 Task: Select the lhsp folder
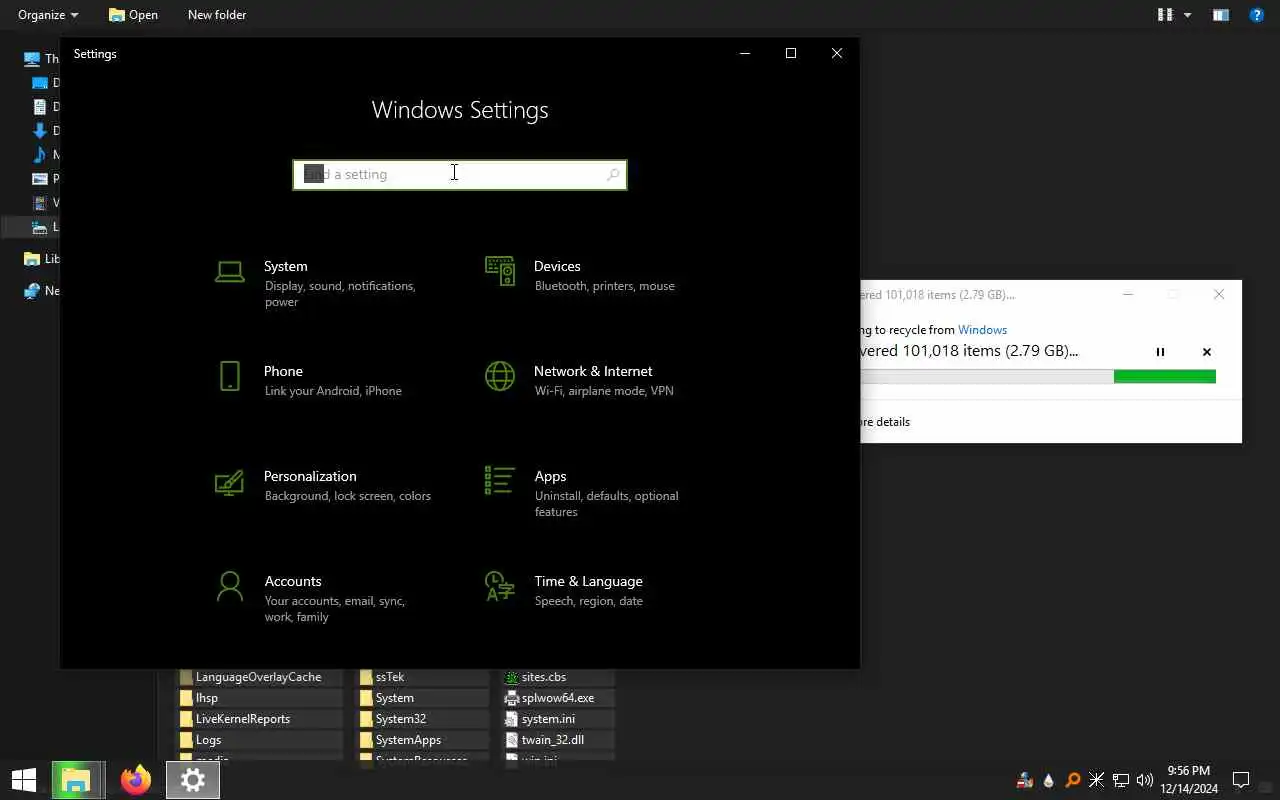pos(198,698)
